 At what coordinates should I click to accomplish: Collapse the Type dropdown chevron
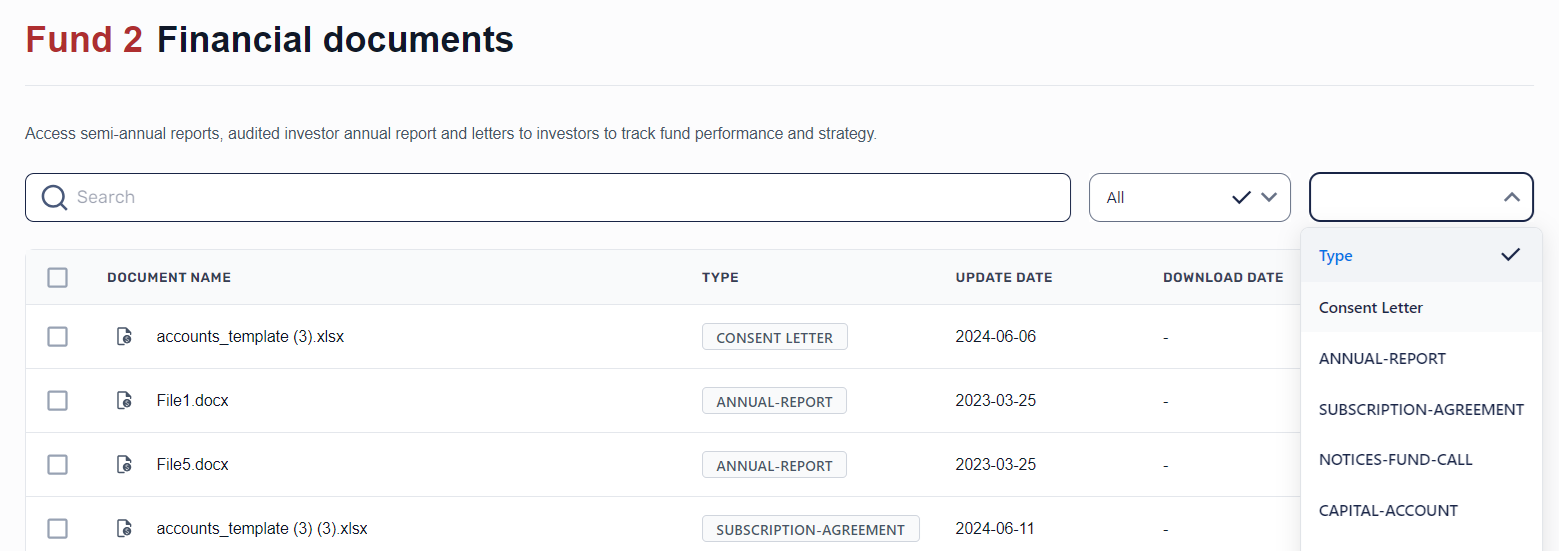click(1511, 198)
